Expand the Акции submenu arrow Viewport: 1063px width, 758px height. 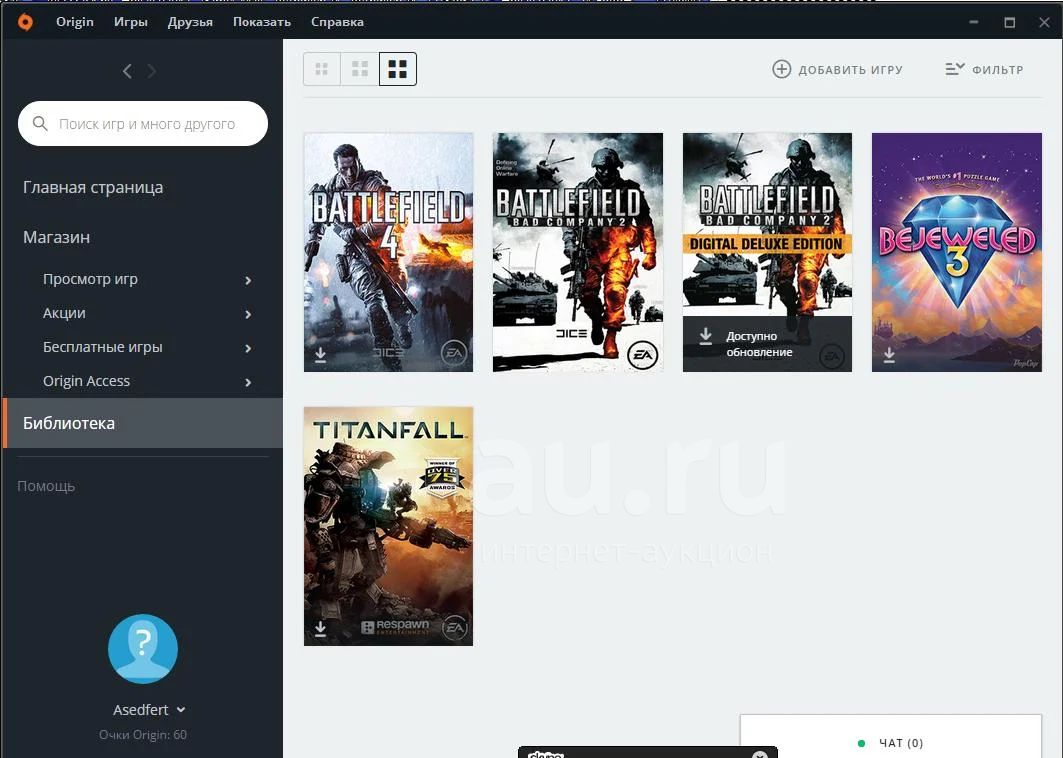(x=248, y=314)
